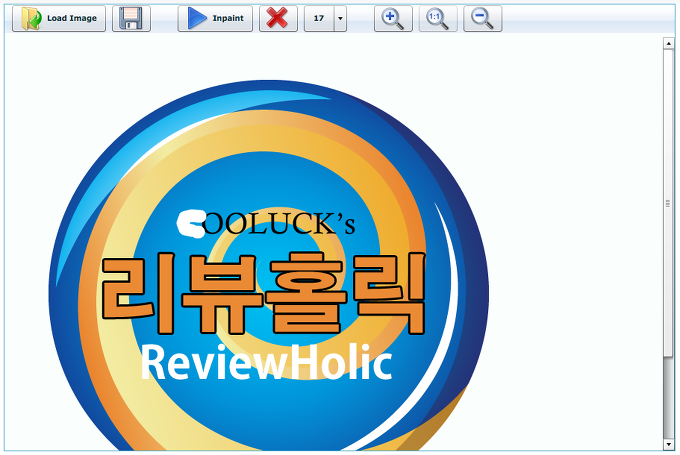Zoom out with the minus magnifier icon

pos(483,19)
